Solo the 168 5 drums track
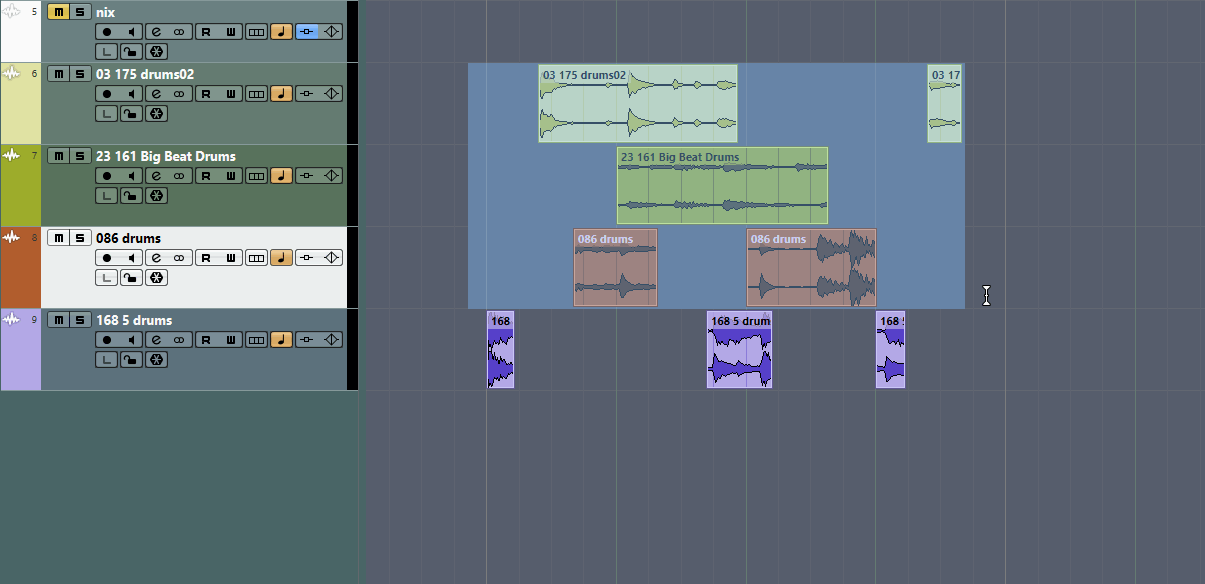Viewport: 1205px width, 584px height. (x=78, y=320)
